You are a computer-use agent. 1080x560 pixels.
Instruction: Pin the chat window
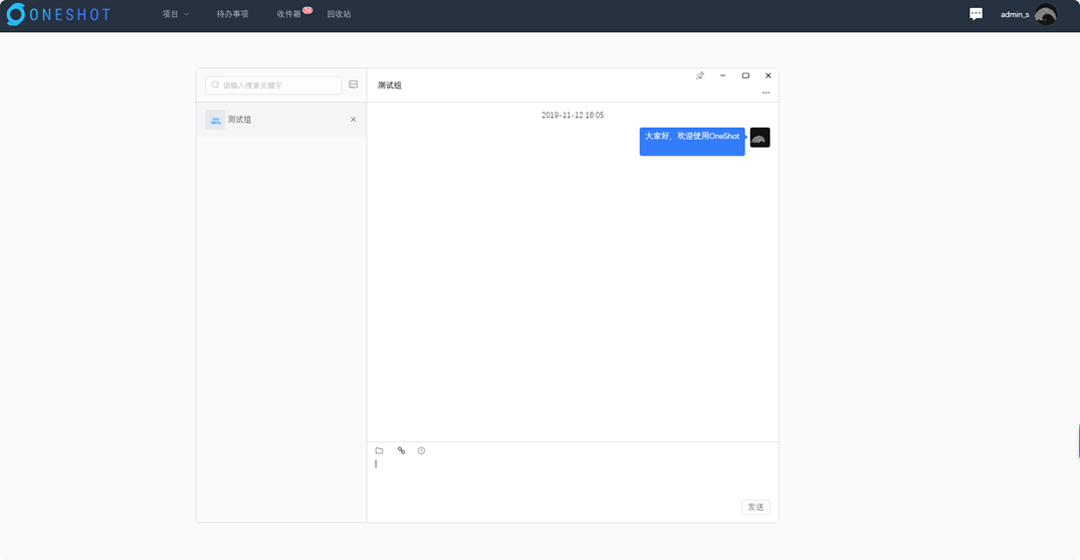pos(700,76)
